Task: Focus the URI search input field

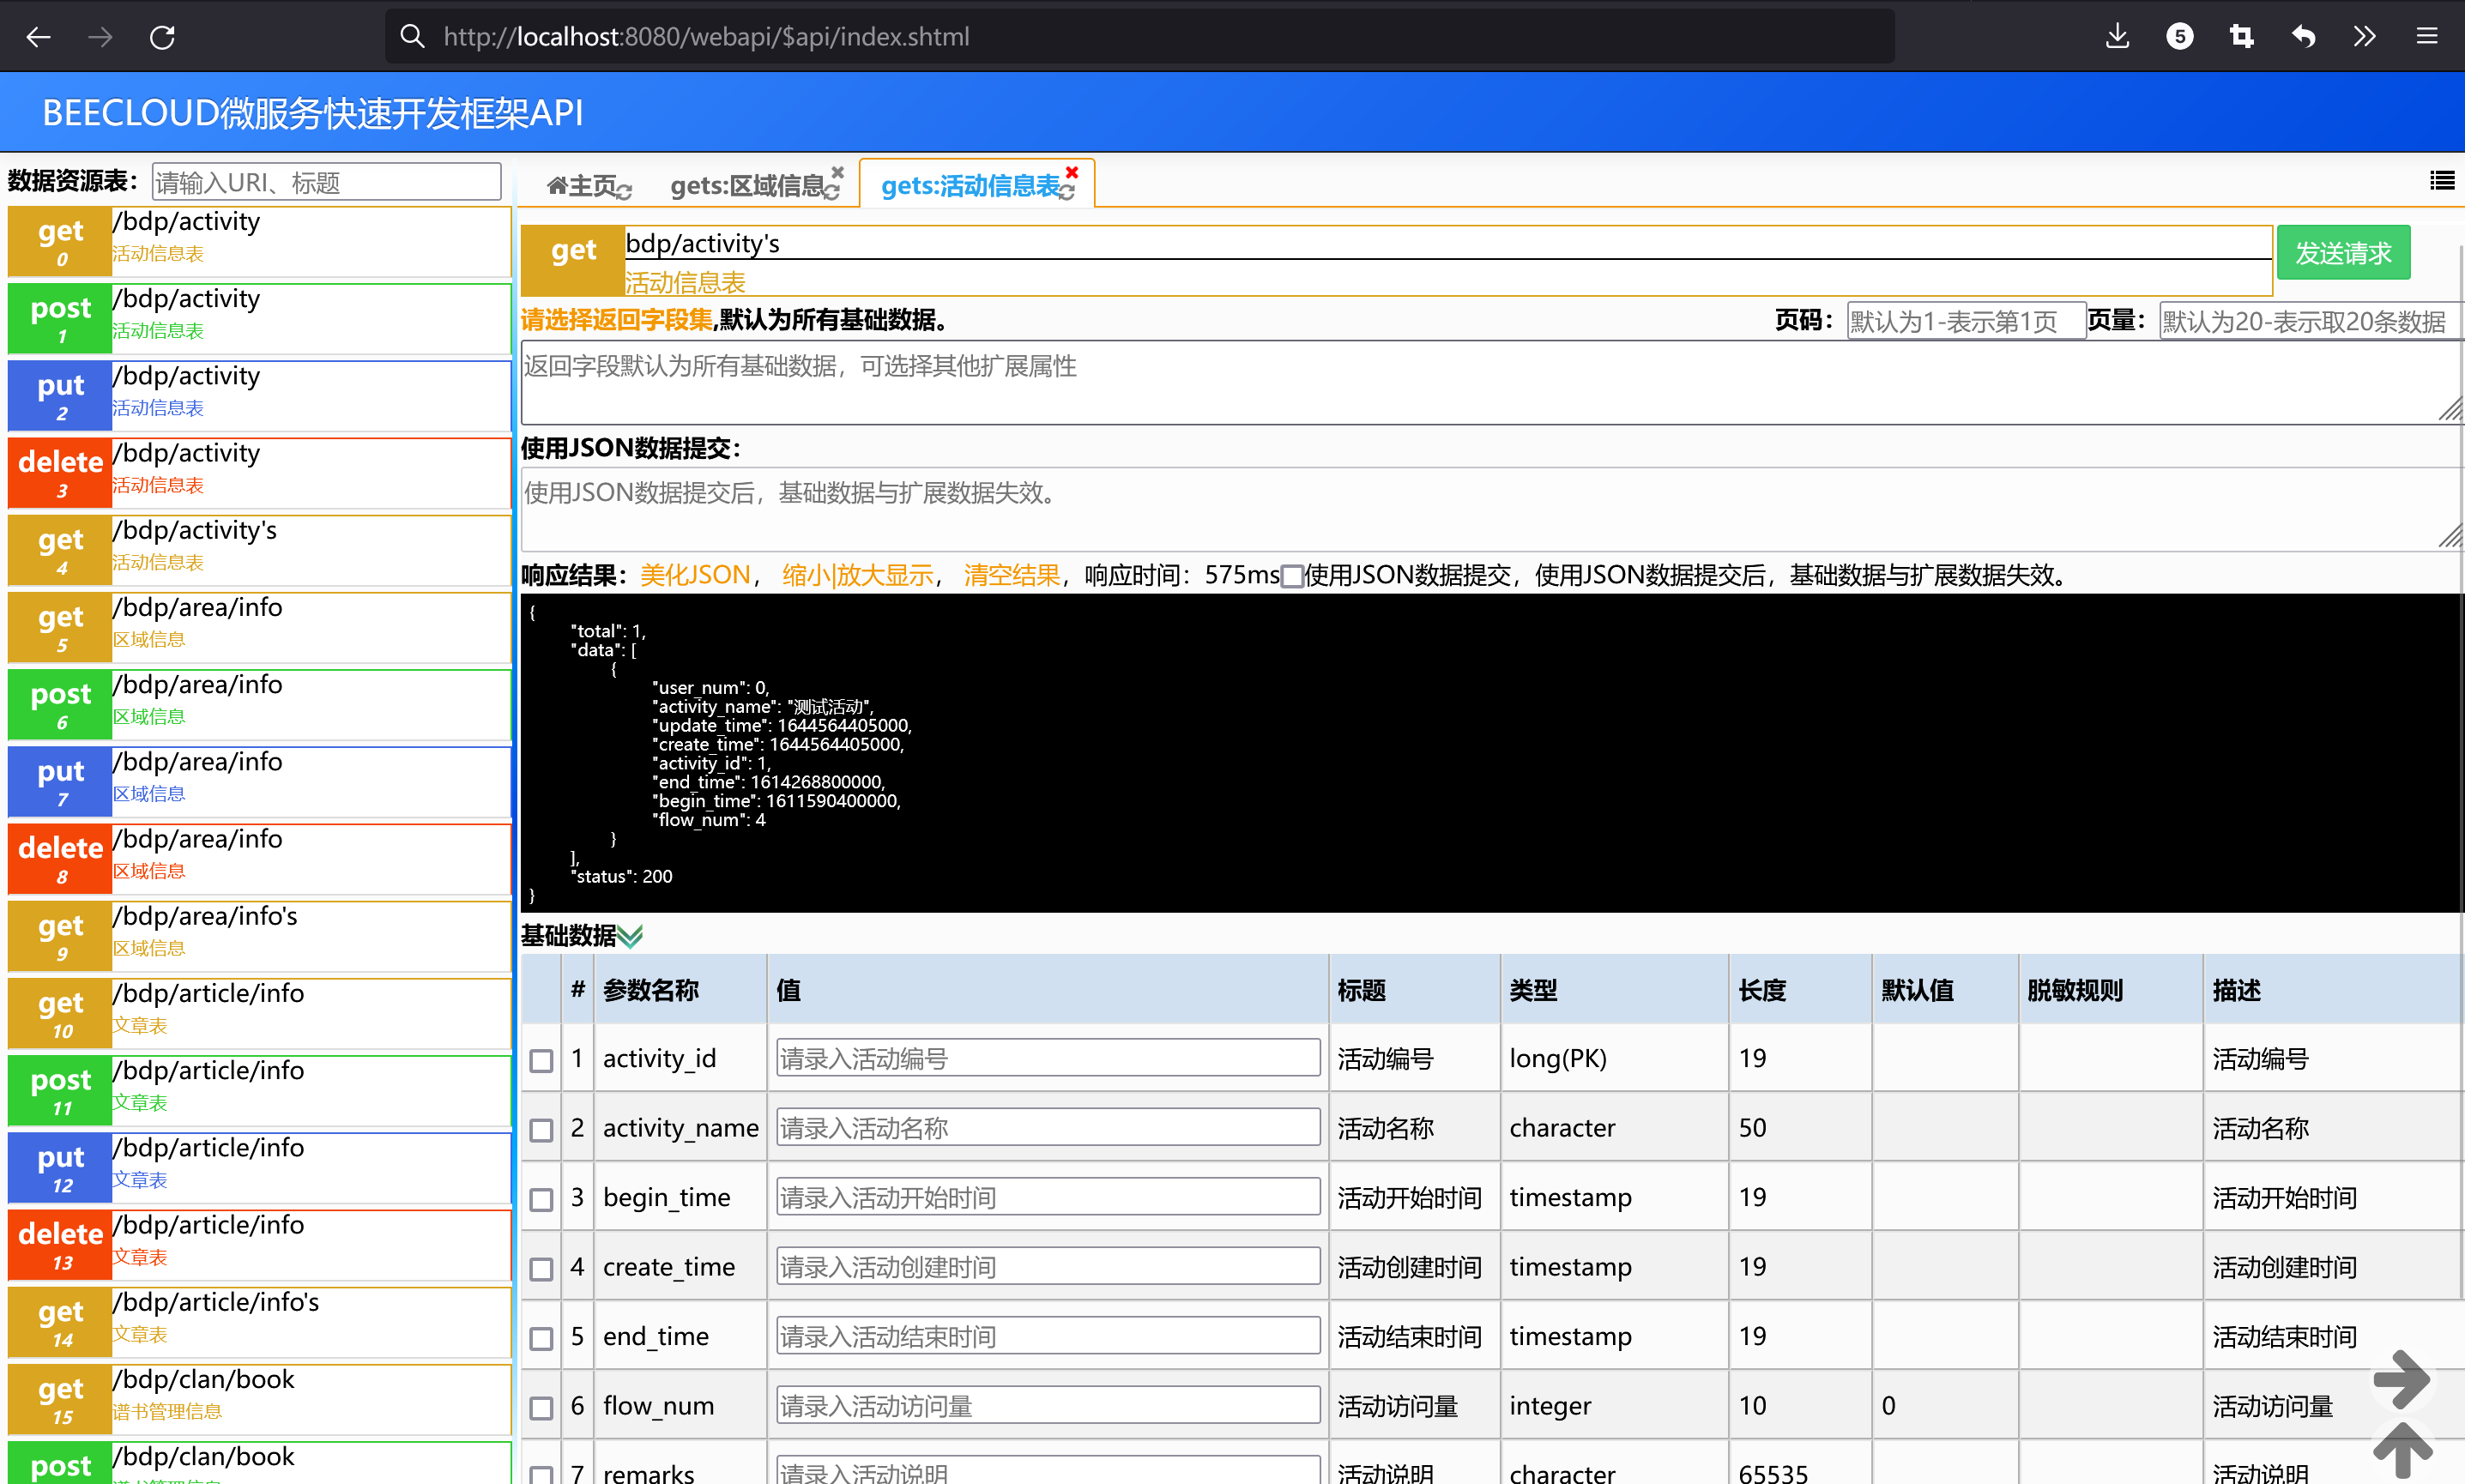Action: pos(326,182)
